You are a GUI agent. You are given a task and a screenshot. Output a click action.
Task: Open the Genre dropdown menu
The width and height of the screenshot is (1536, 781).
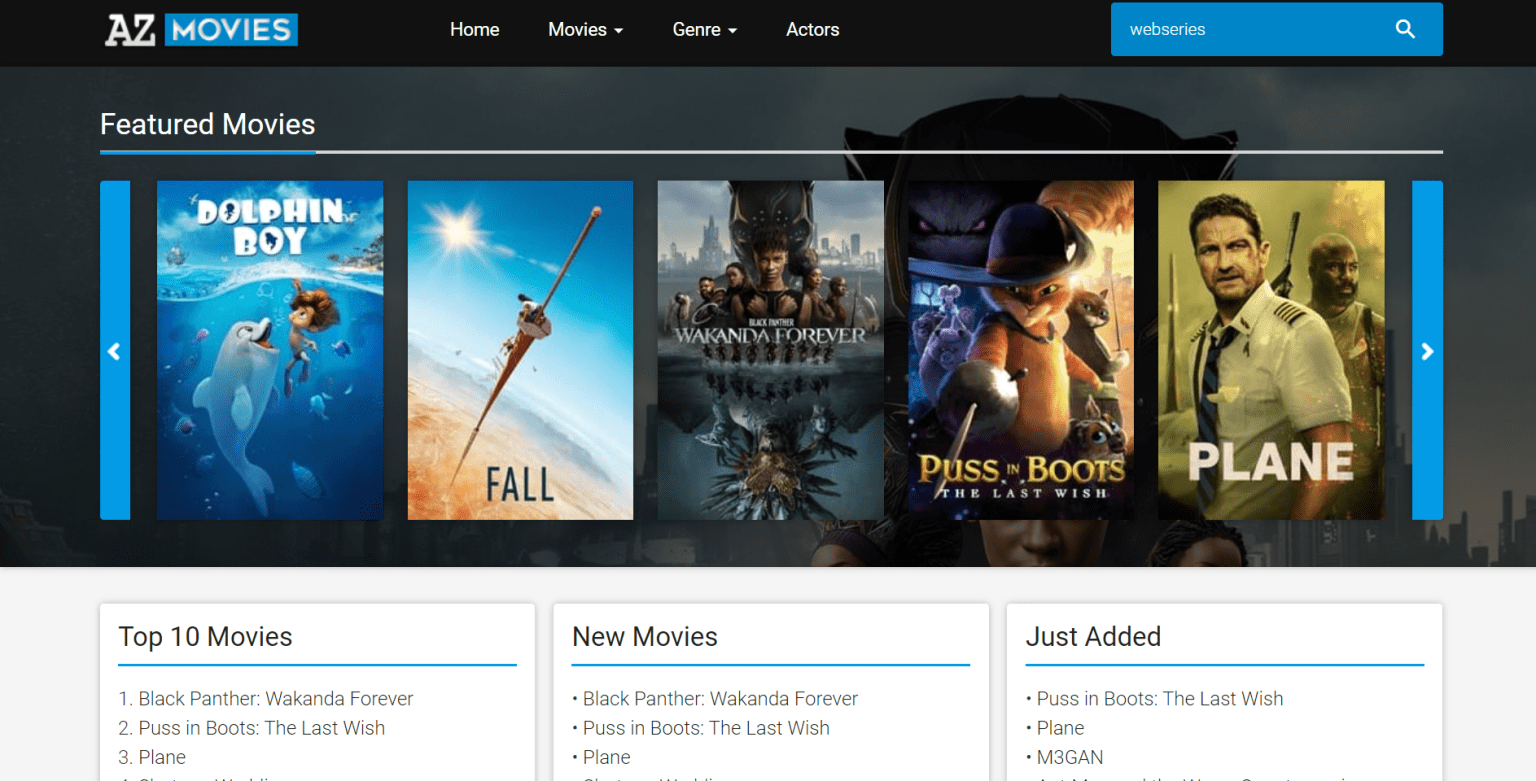pyautogui.click(x=703, y=29)
